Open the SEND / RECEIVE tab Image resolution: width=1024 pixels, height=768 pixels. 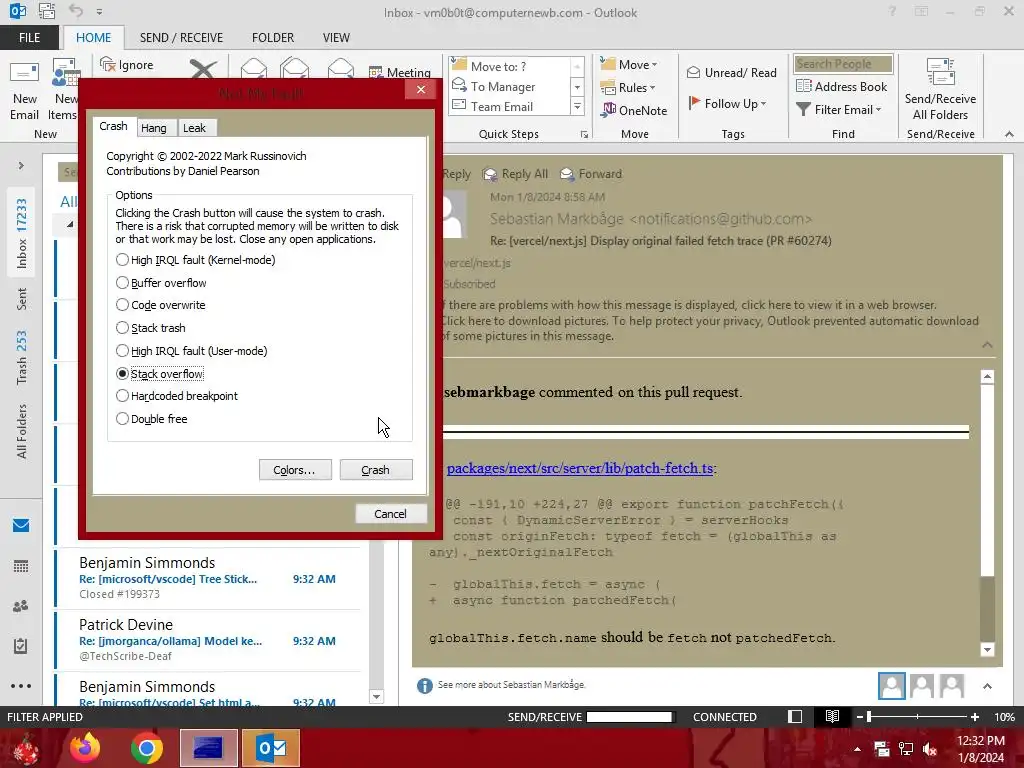pos(181,37)
